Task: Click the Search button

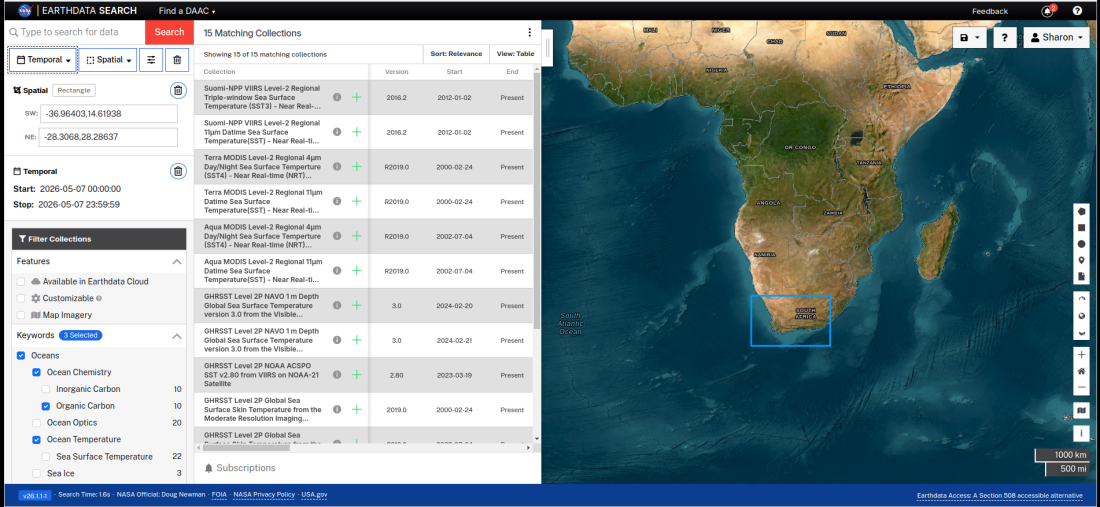Action: [169, 32]
